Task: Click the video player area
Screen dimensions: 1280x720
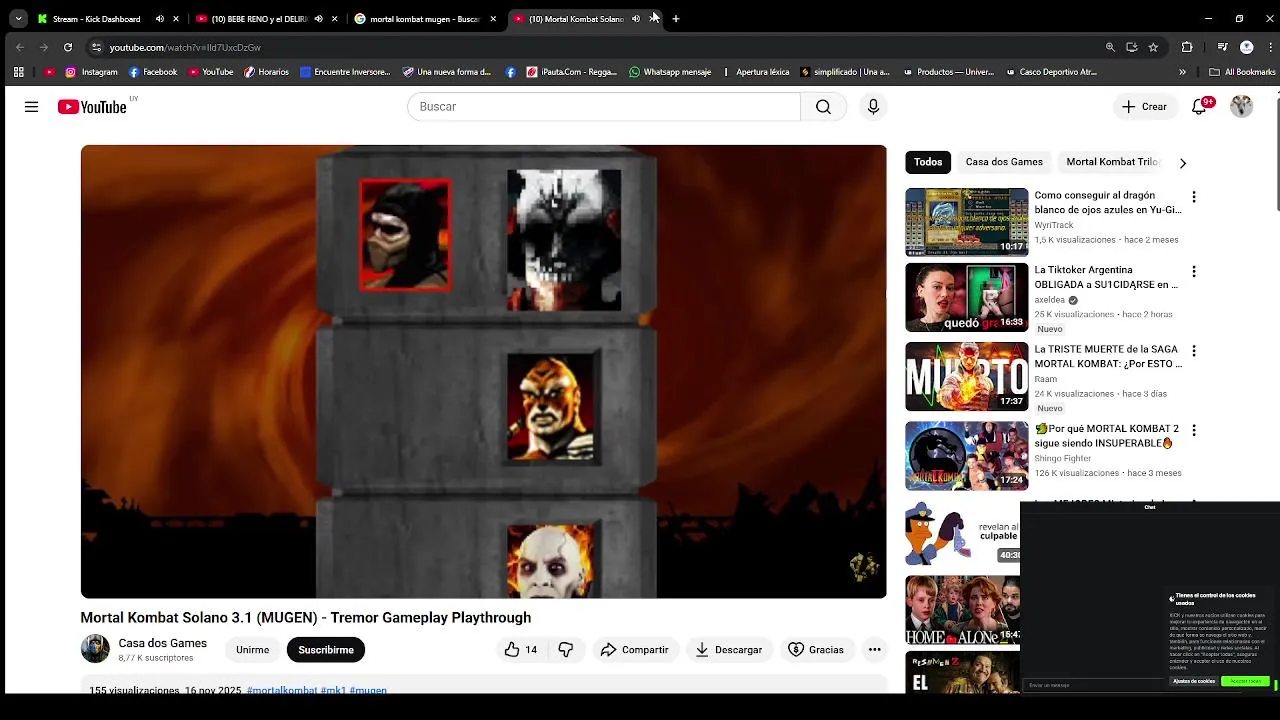Action: point(483,372)
